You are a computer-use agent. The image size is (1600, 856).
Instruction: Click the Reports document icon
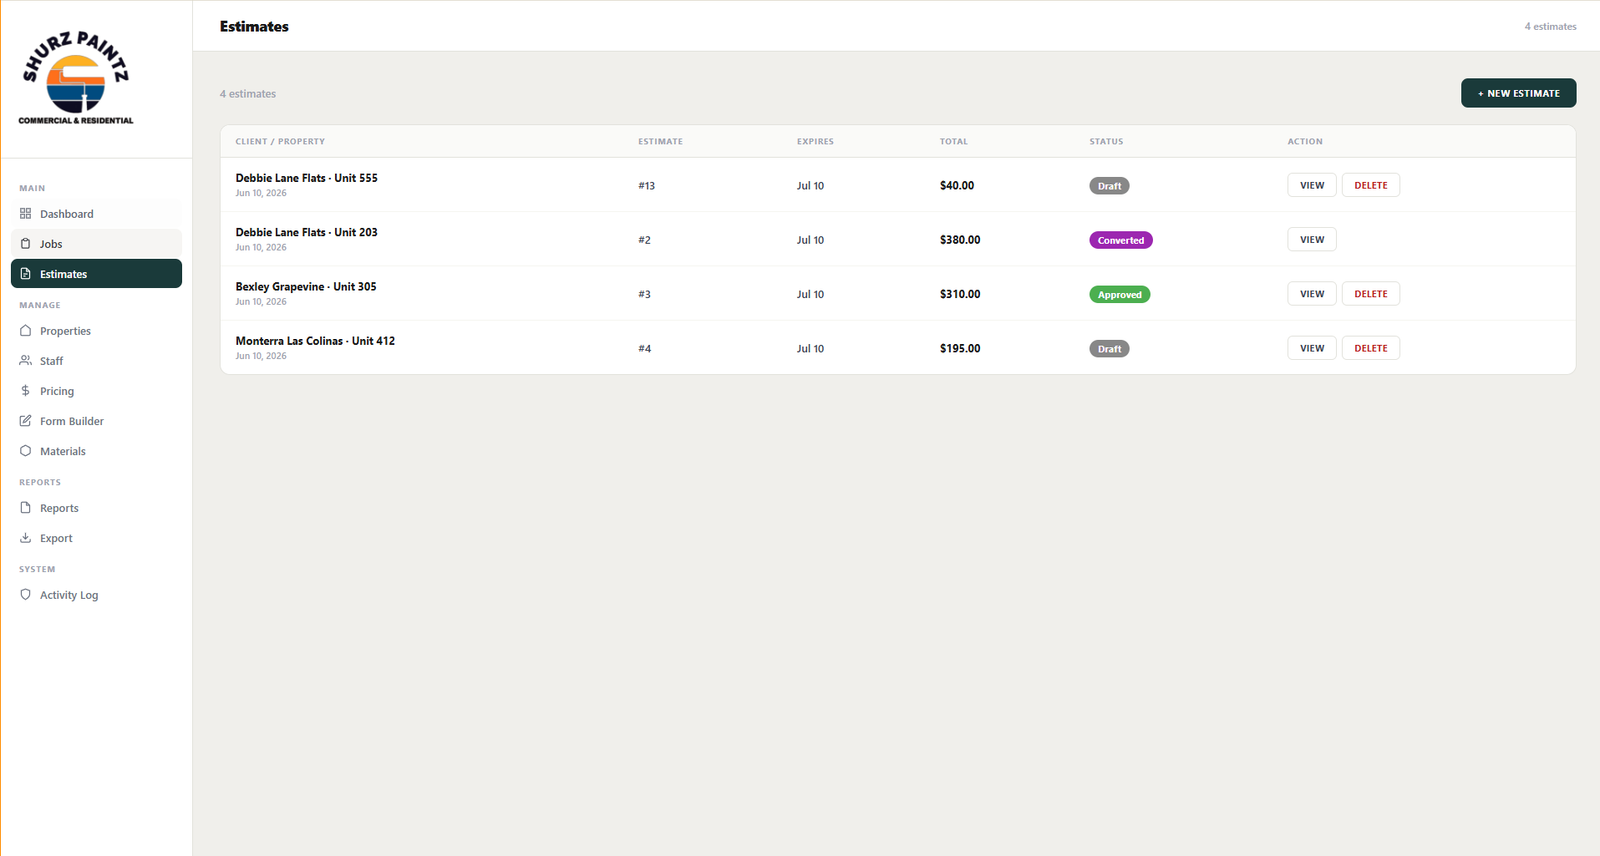coord(26,508)
